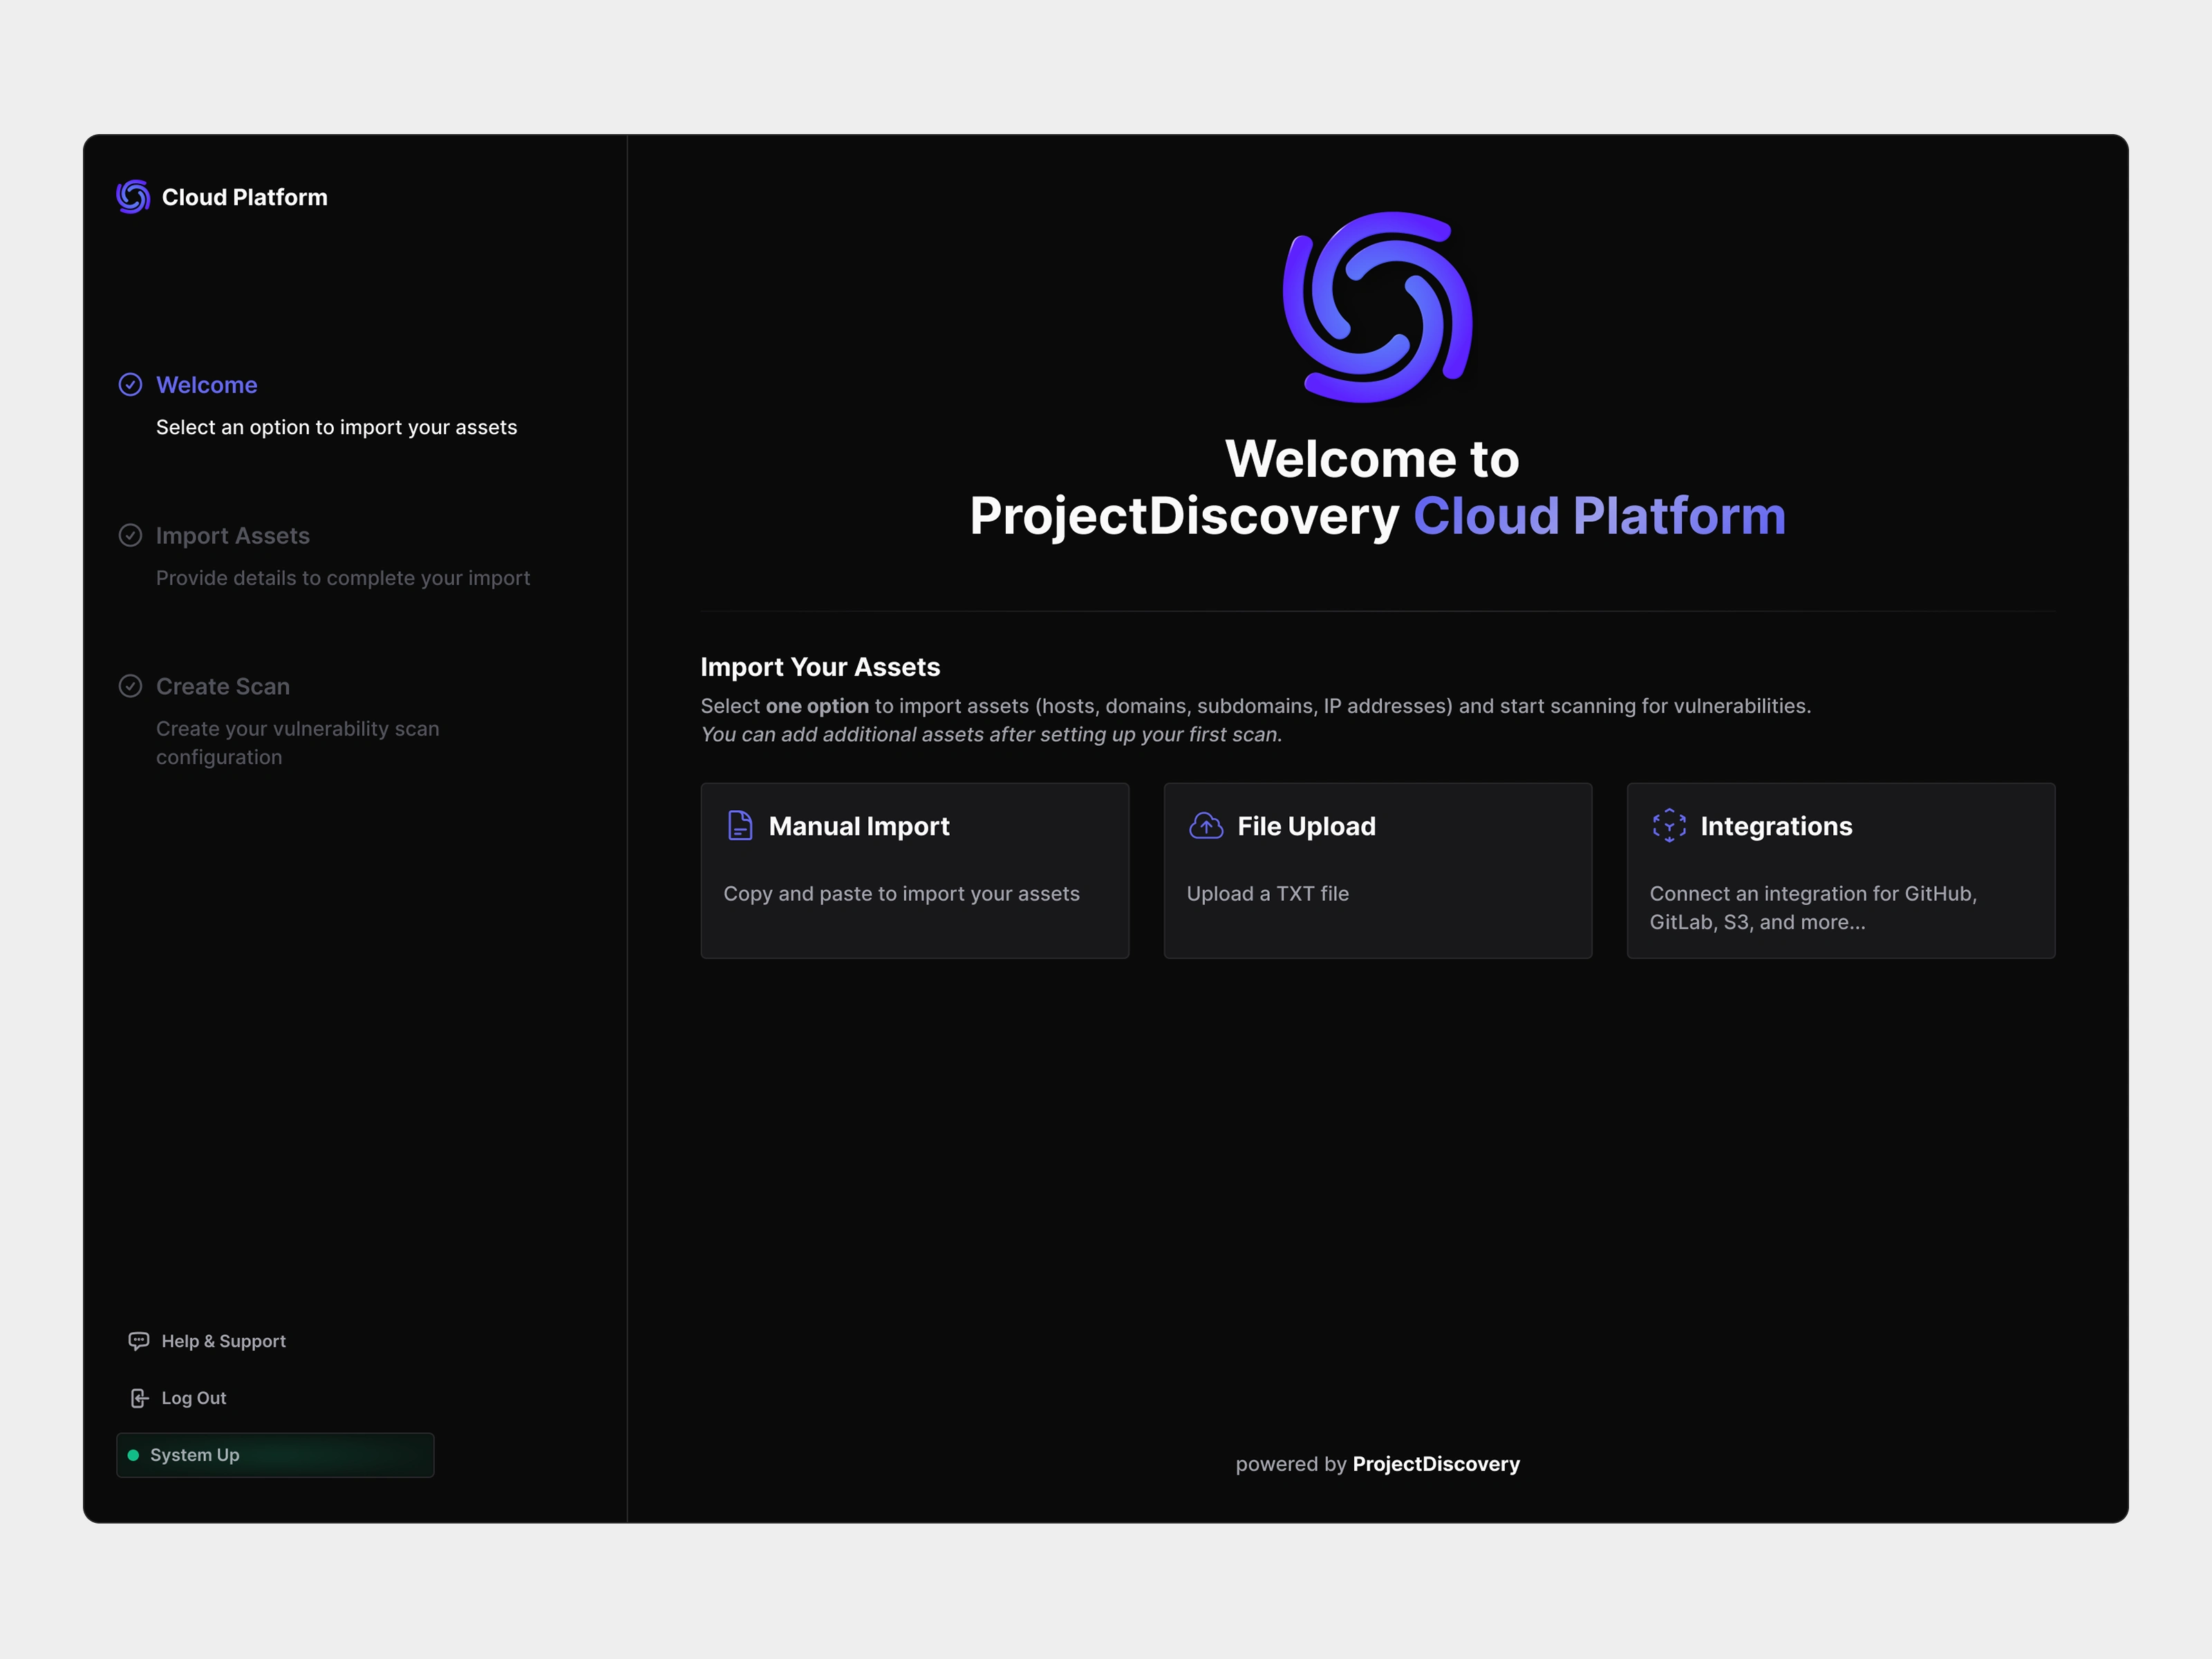
Task: Click the "Welcome to" headline text
Action: 1373,459
